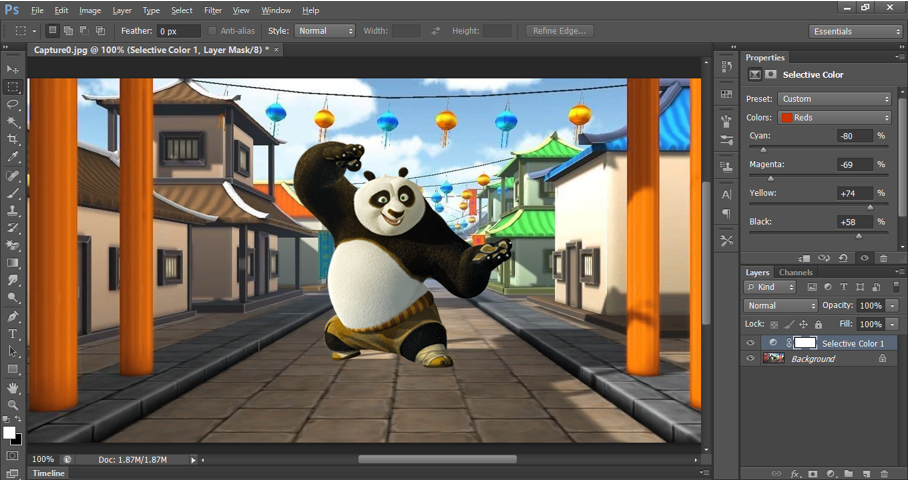Select the Brush tool
Image resolution: width=908 pixels, height=481 pixels.
(x=13, y=193)
